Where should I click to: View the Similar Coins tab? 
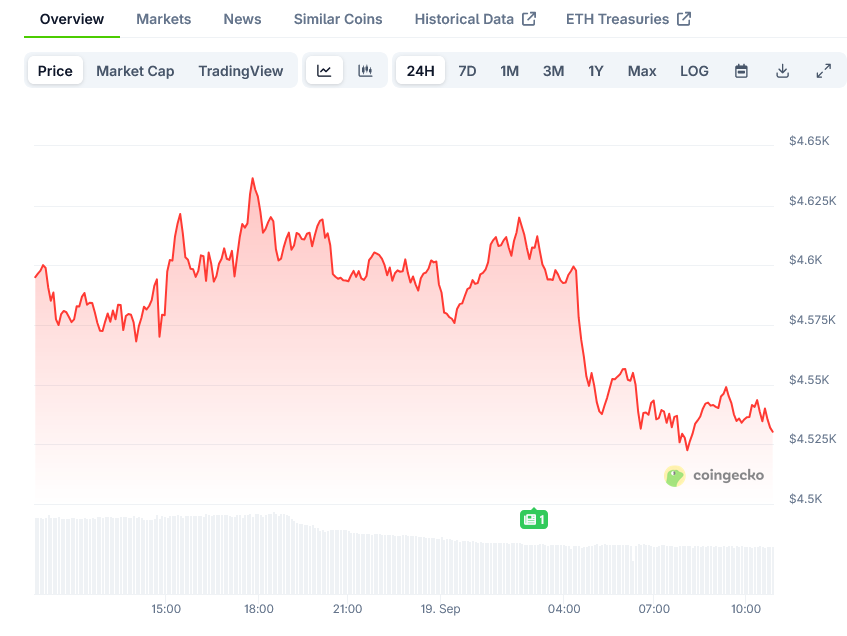pyautogui.click(x=338, y=19)
